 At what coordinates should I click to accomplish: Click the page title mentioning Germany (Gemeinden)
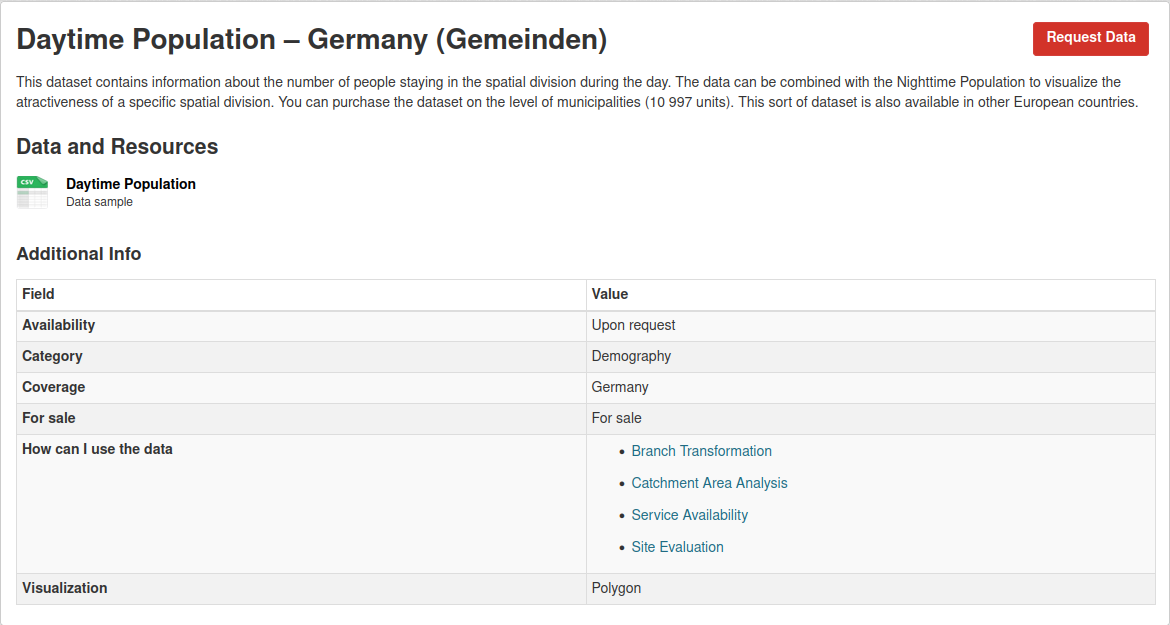(312, 40)
